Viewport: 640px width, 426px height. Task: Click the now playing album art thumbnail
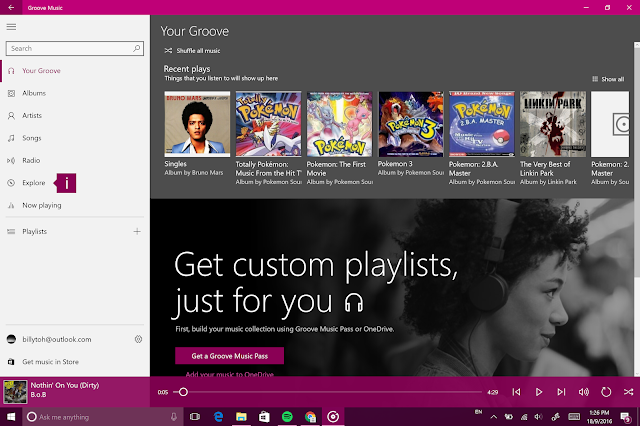click(15, 392)
